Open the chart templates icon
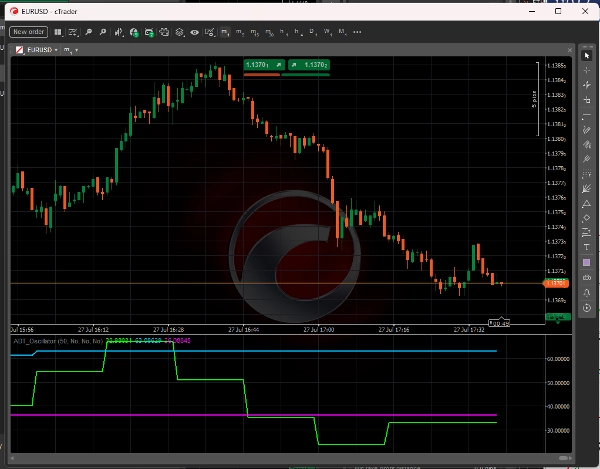Image resolution: width=600 pixels, height=469 pixels. point(210,32)
